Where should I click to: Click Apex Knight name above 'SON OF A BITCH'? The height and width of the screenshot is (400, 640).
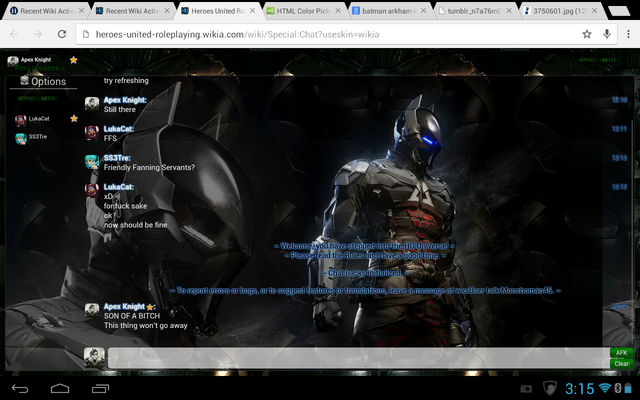point(124,307)
